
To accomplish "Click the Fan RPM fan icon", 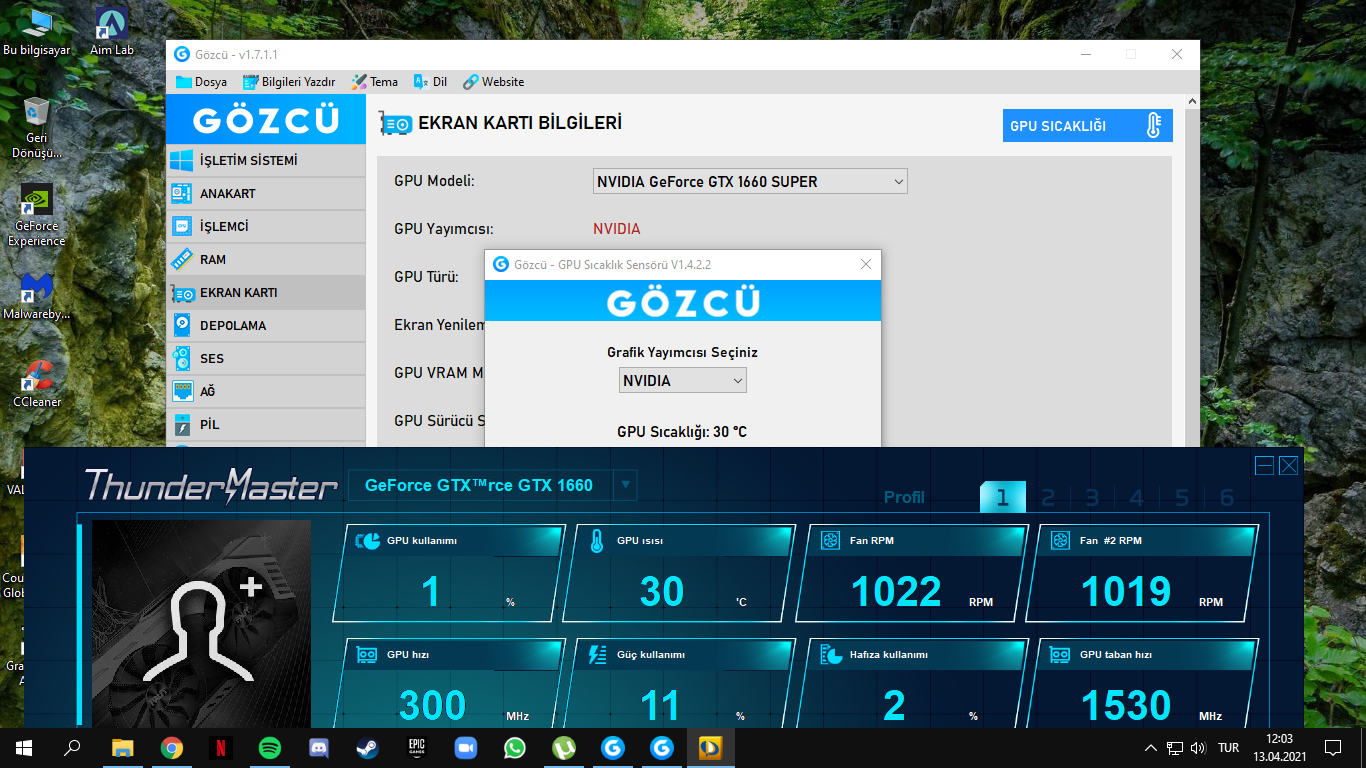I will [830, 541].
